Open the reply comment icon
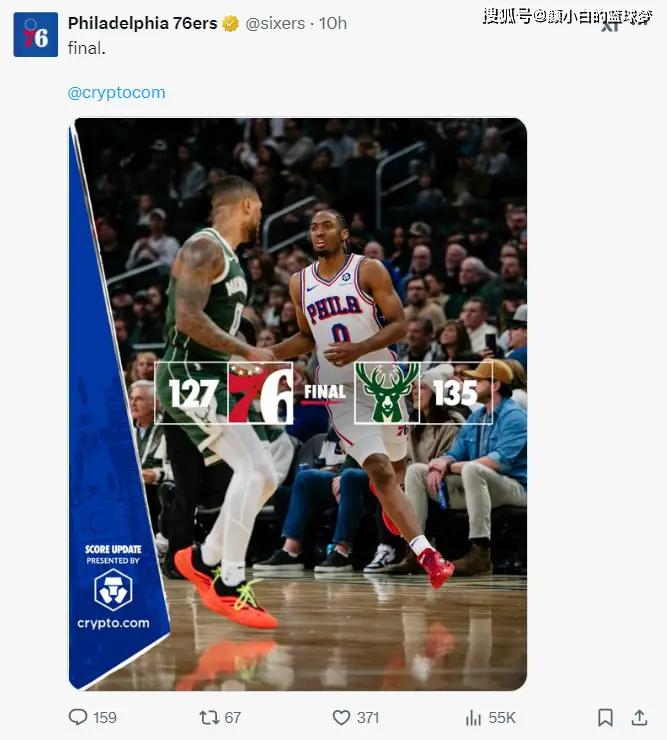This screenshot has height=740, width=667. pyautogui.click(x=78, y=717)
